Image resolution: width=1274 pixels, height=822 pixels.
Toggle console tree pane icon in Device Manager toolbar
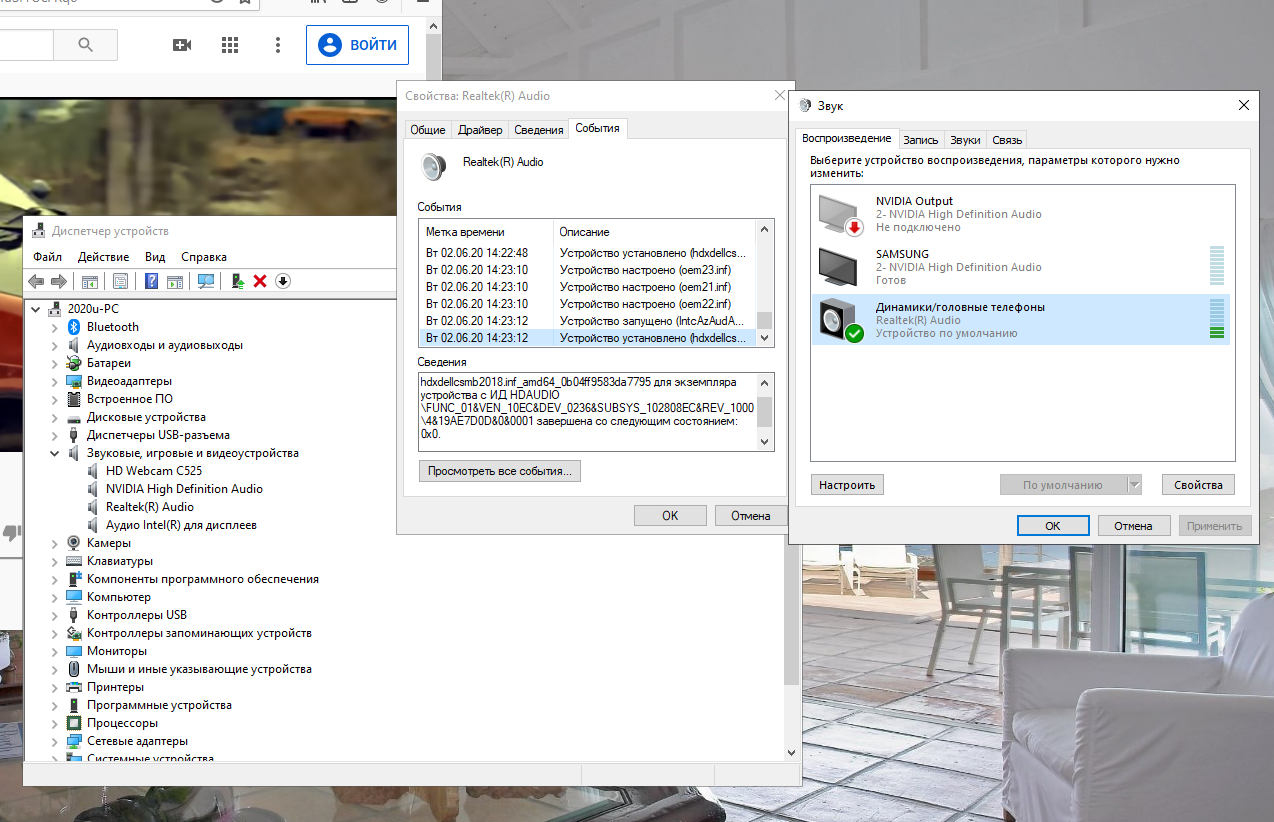coord(89,281)
